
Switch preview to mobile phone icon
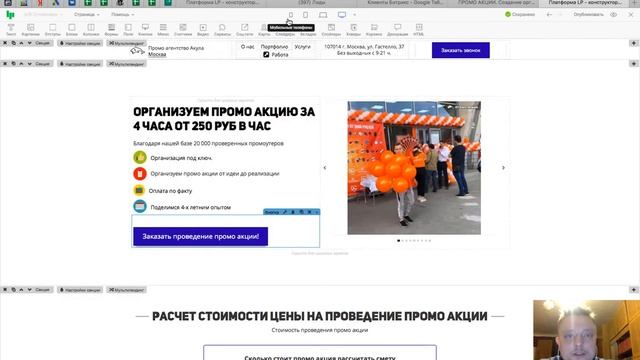pos(291,15)
